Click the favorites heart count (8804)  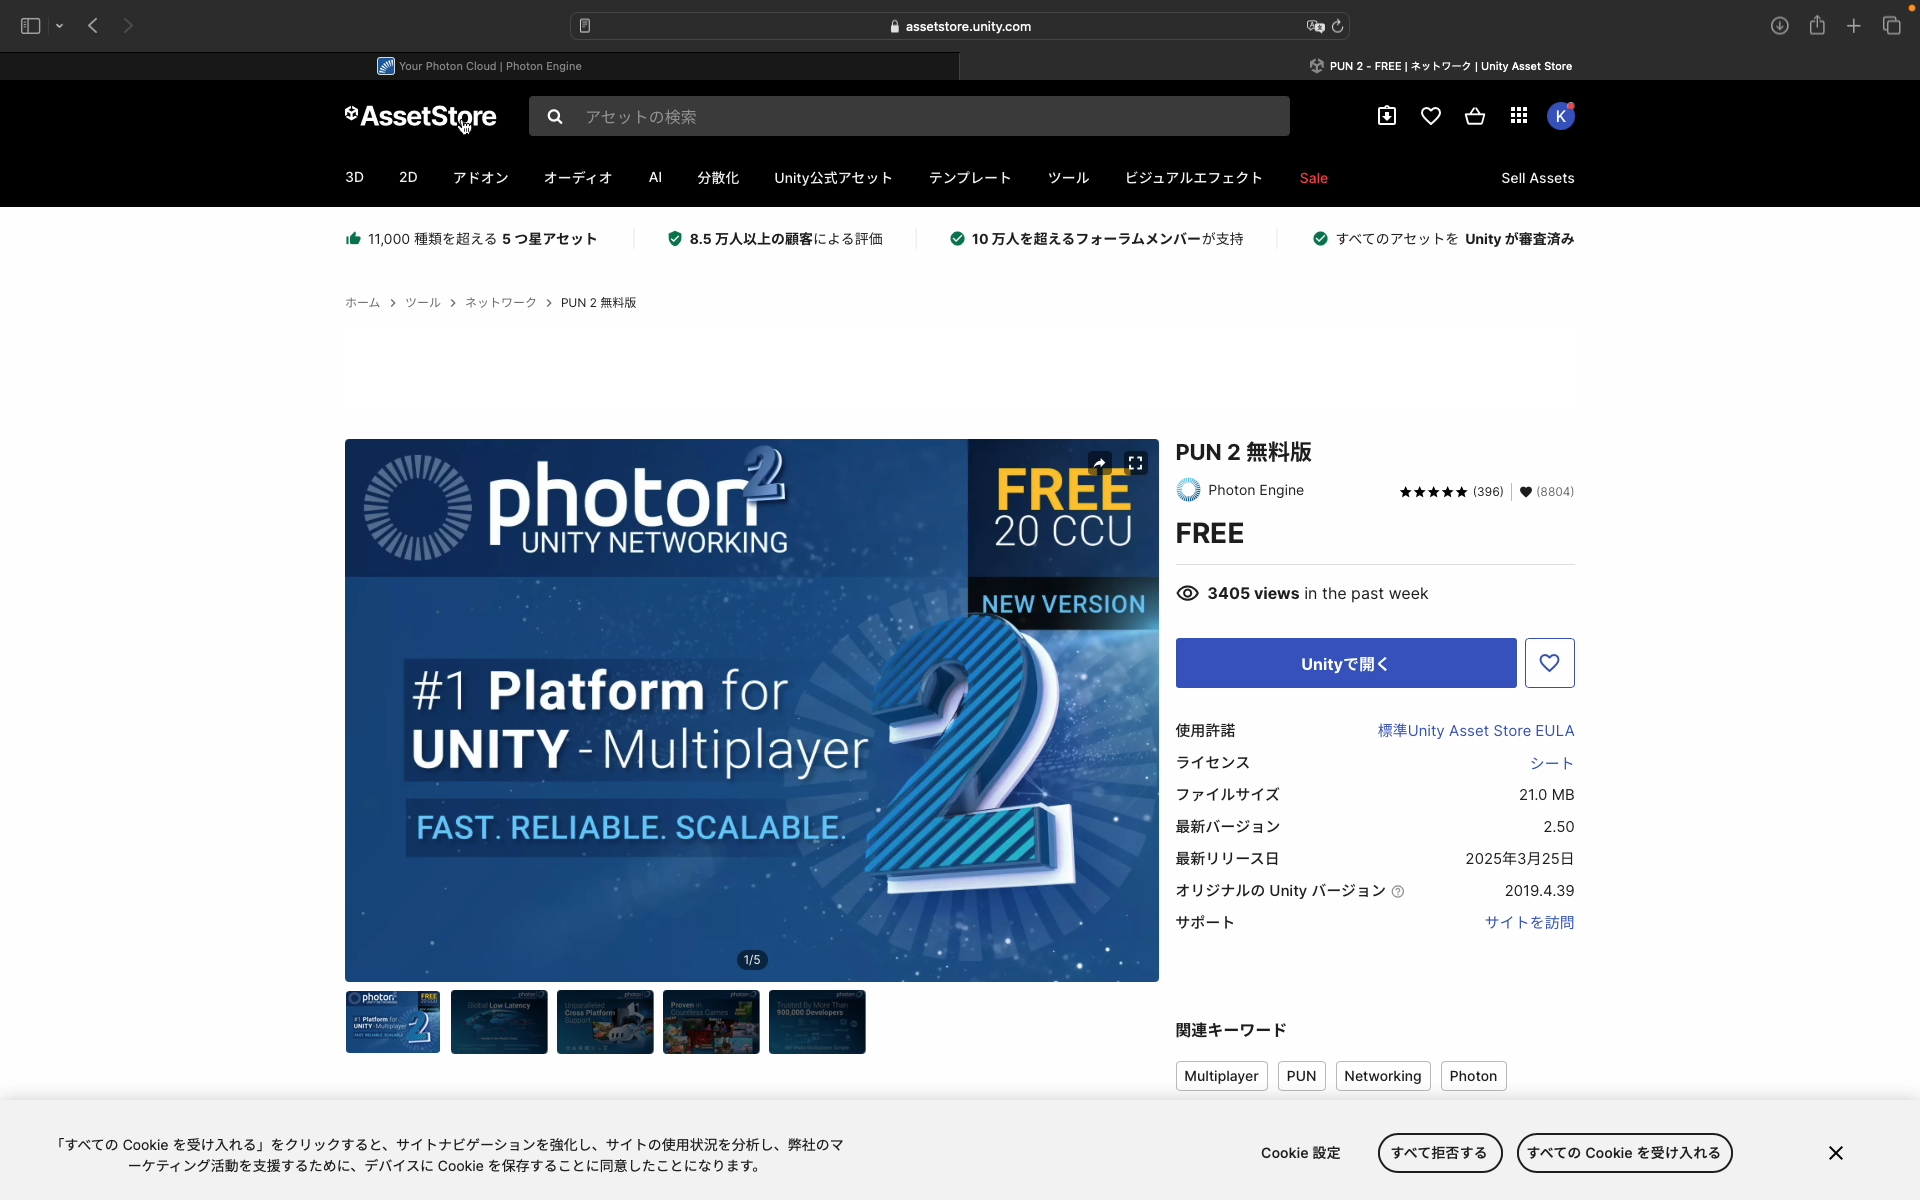[1547, 491]
